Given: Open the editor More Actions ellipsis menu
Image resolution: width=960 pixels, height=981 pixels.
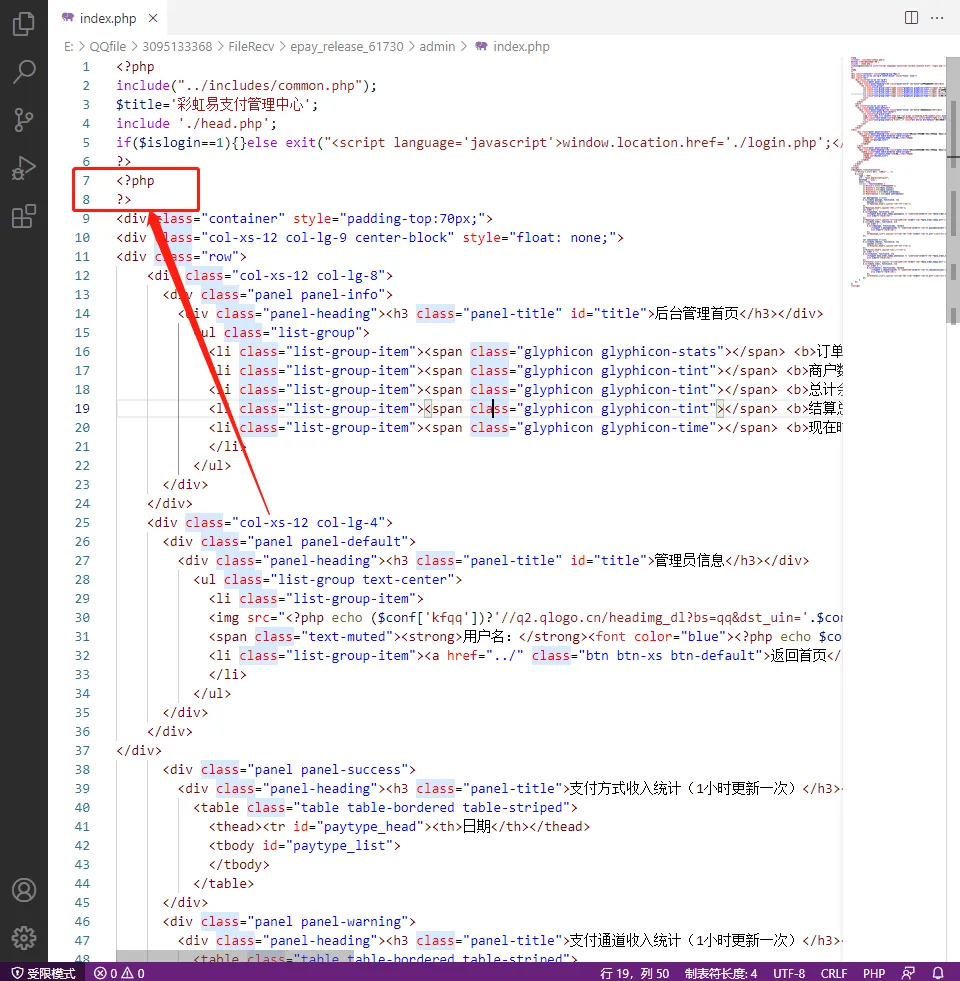Looking at the screenshot, I should (938, 17).
